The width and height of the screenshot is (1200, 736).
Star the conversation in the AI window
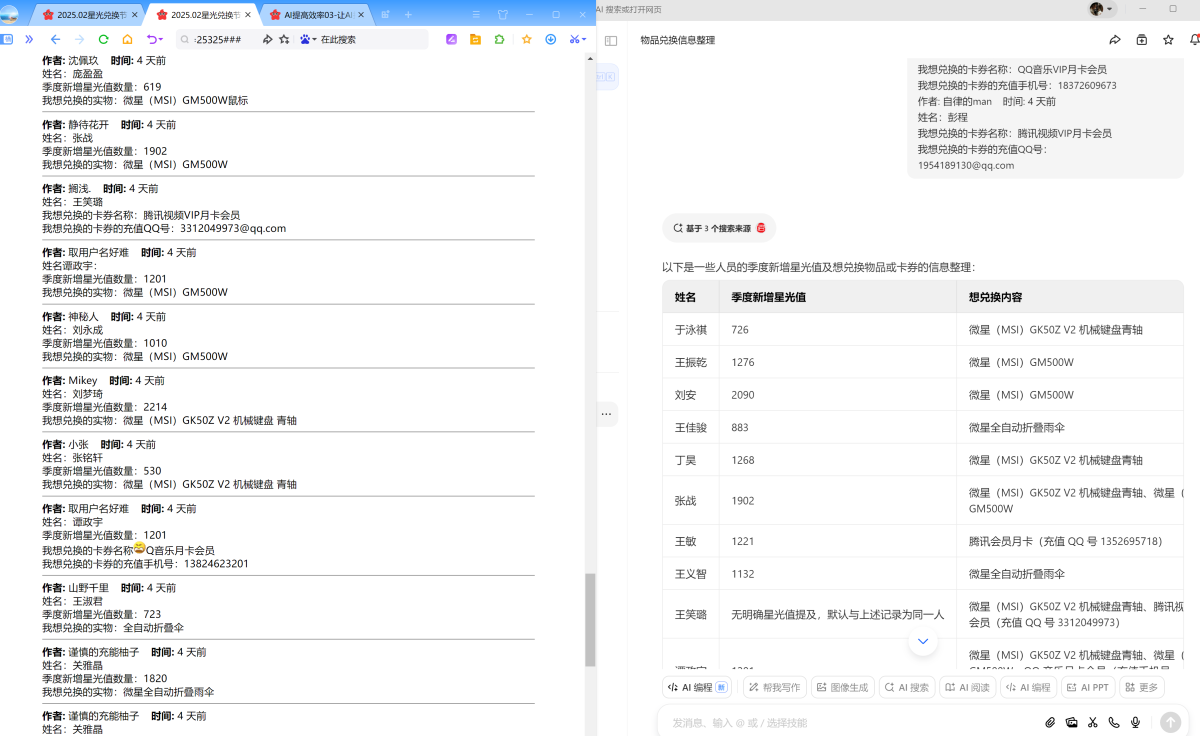click(1168, 40)
